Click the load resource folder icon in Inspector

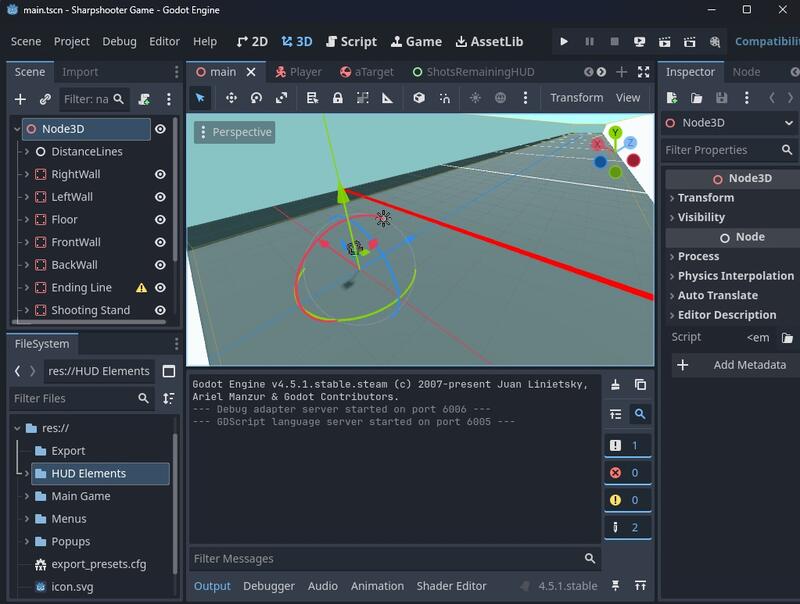[696, 97]
